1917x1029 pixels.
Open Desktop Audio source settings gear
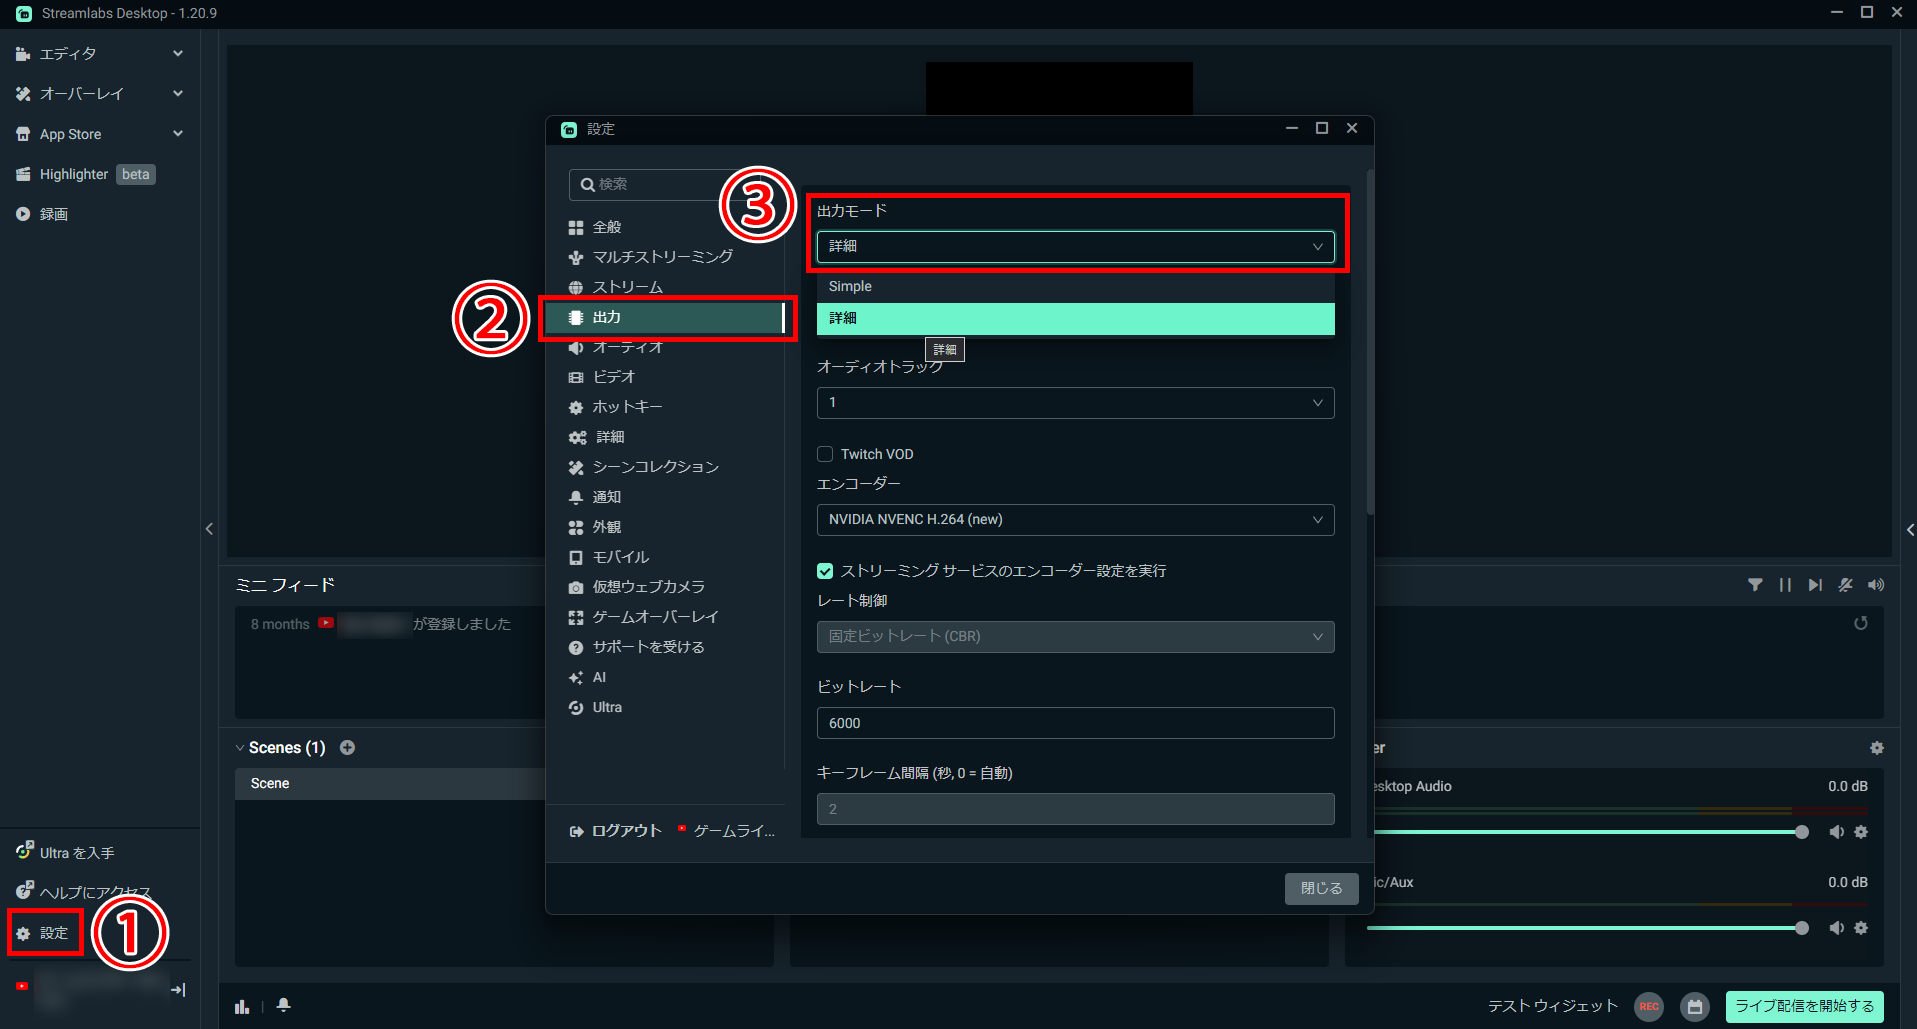point(1861,832)
